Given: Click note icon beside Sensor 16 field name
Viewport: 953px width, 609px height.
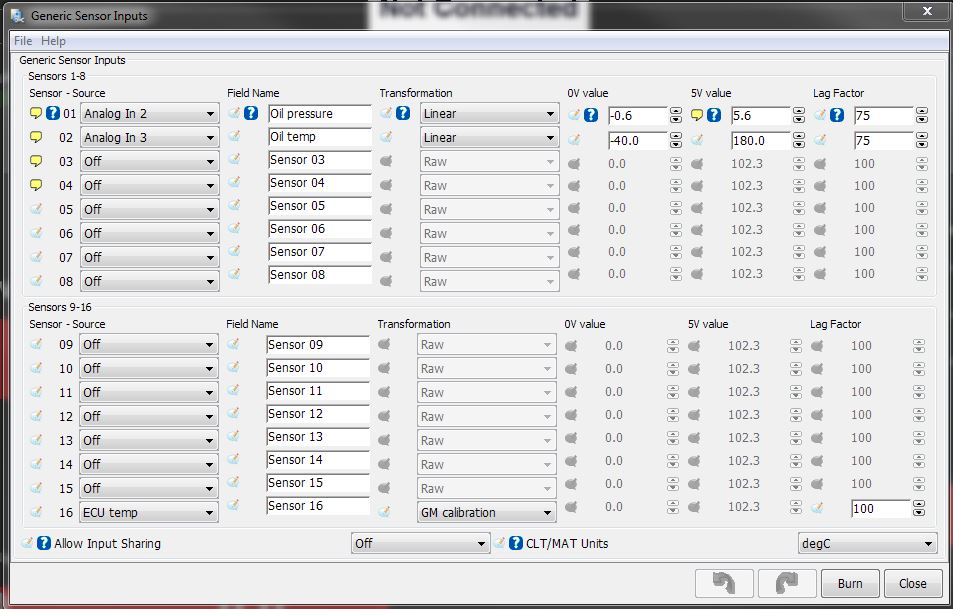Looking at the screenshot, I should pyautogui.click(x=233, y=505).
